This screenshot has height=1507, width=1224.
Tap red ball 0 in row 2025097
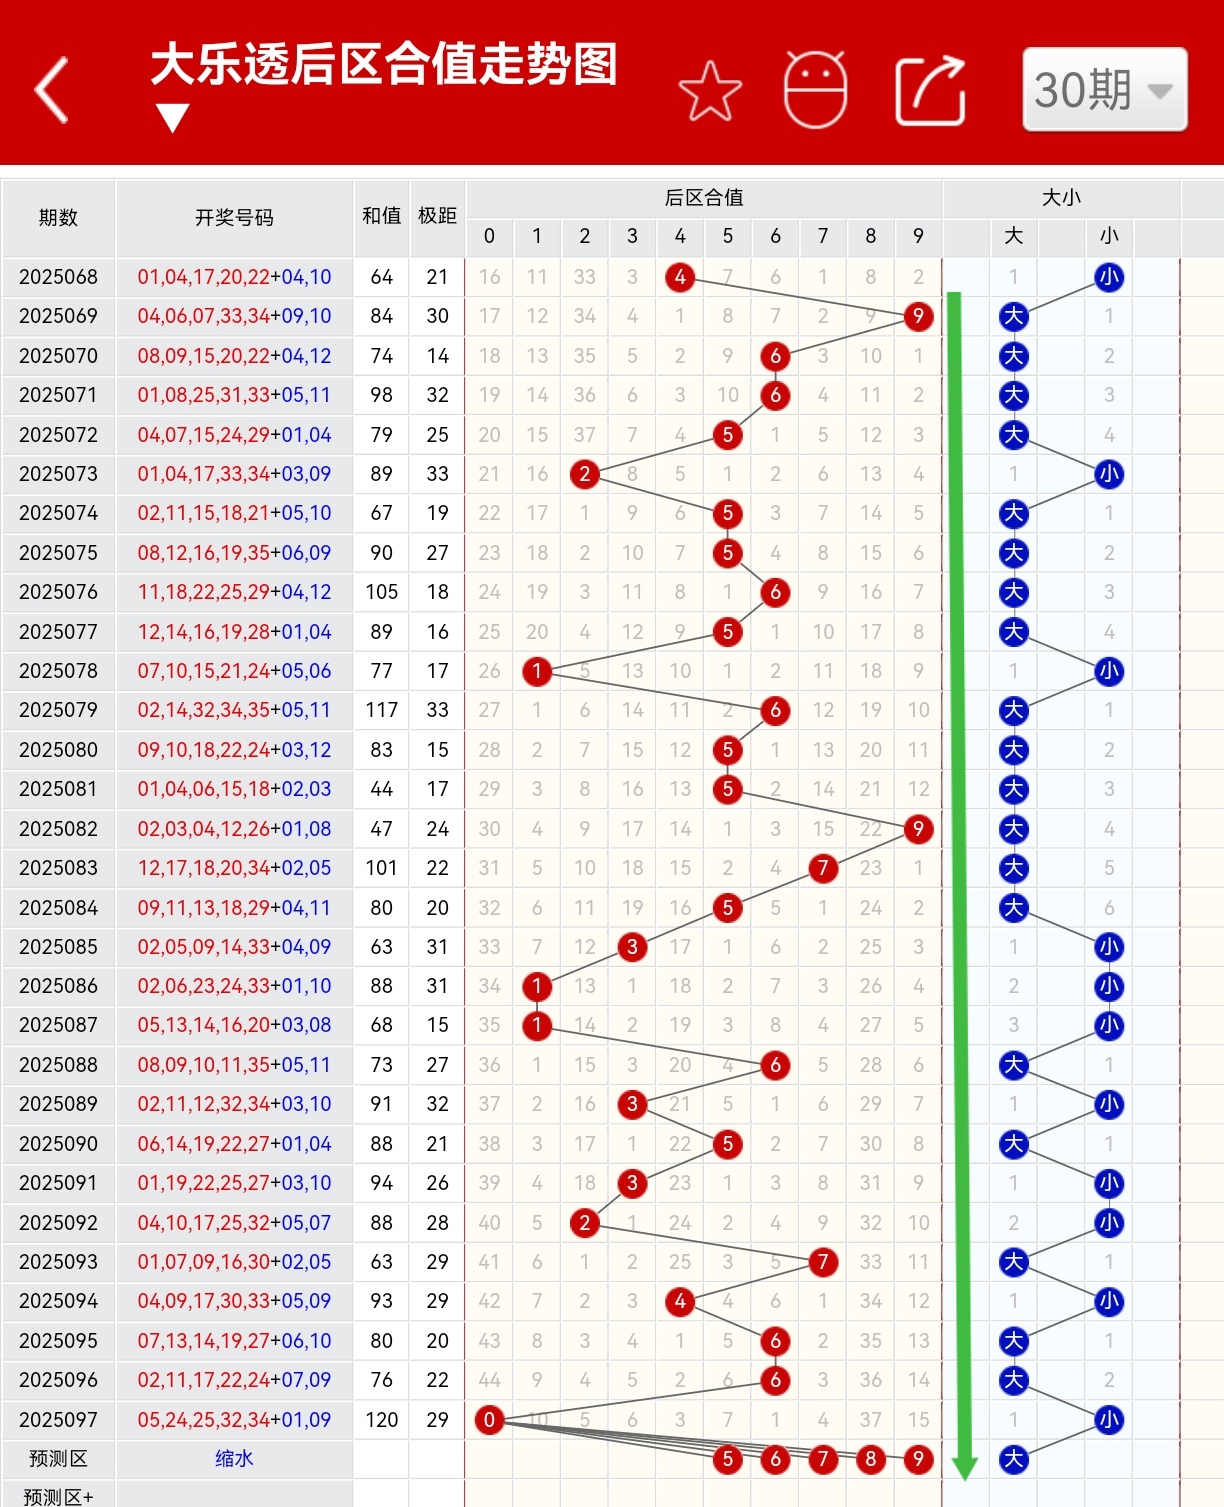click(x=489, y=1420)
